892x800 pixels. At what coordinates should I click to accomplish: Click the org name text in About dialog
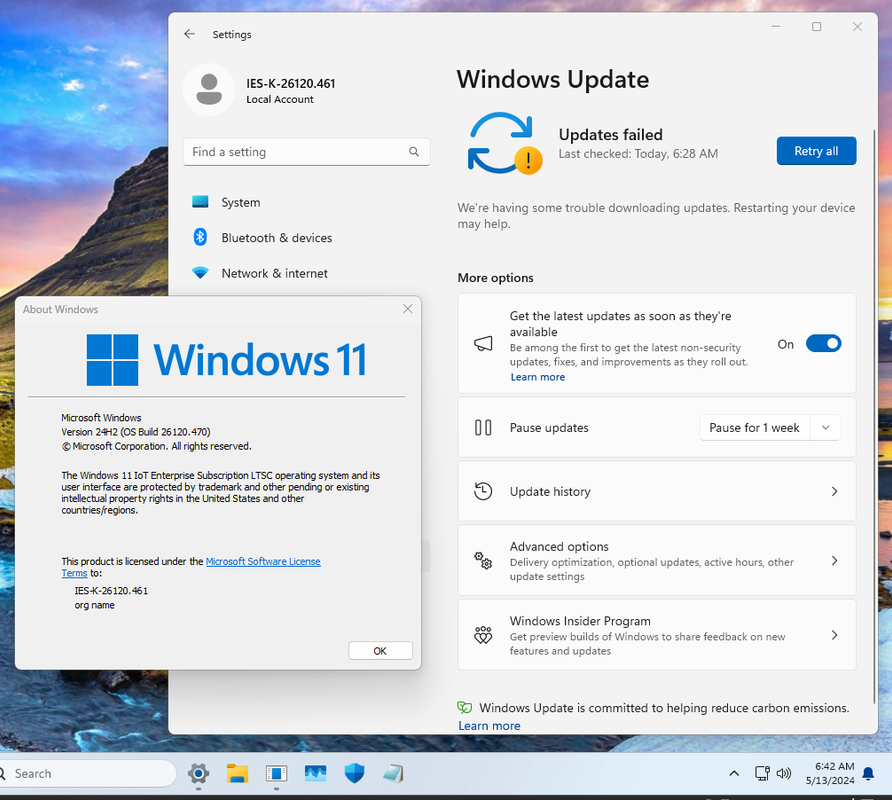coord(94,605)
